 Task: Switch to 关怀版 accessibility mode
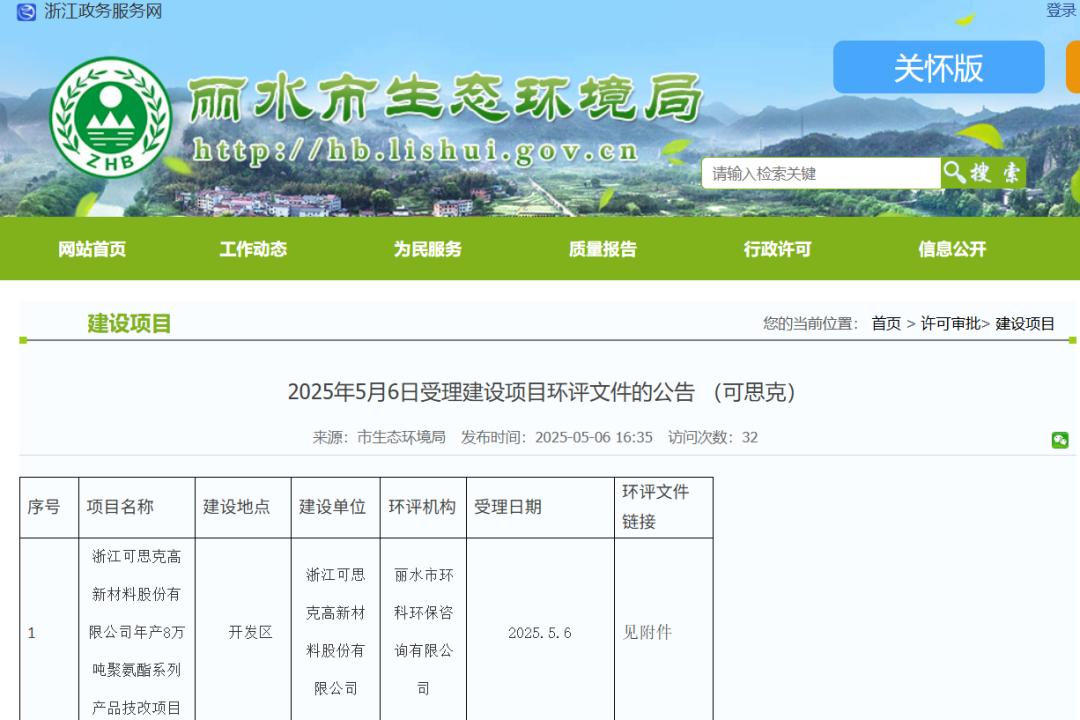(x=938, y=68)
